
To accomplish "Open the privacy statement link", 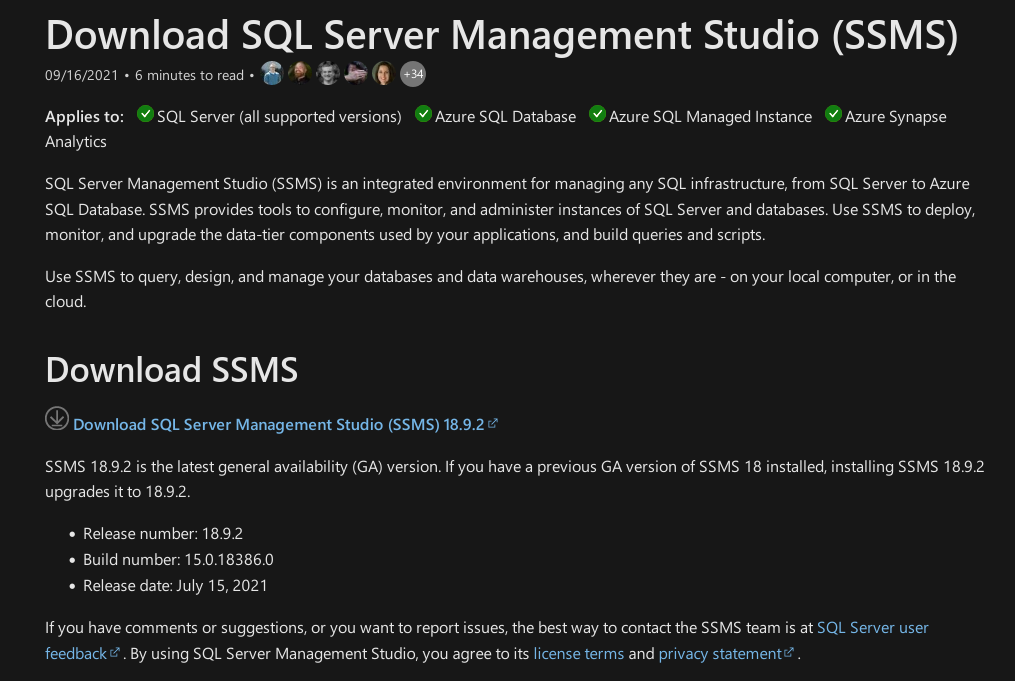I will [720, 654].
